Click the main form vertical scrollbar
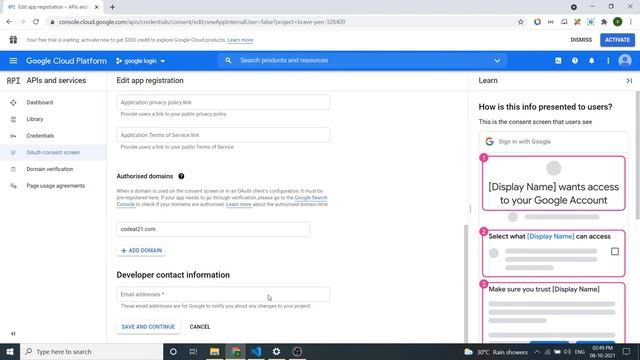This screenshot has height=360, width=640. point(466,284)
